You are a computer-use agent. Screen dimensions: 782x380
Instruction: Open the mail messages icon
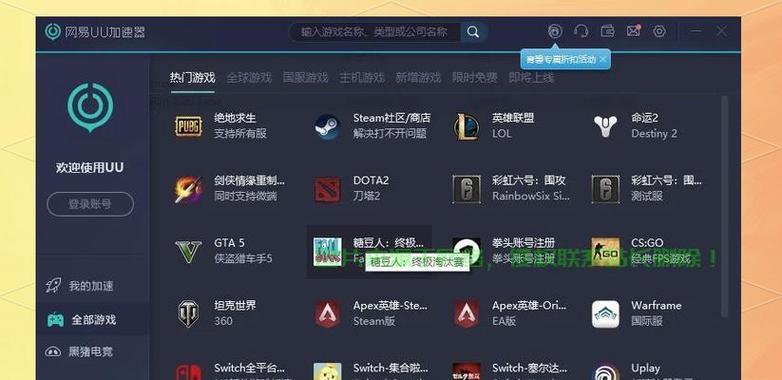coord(633,31)
